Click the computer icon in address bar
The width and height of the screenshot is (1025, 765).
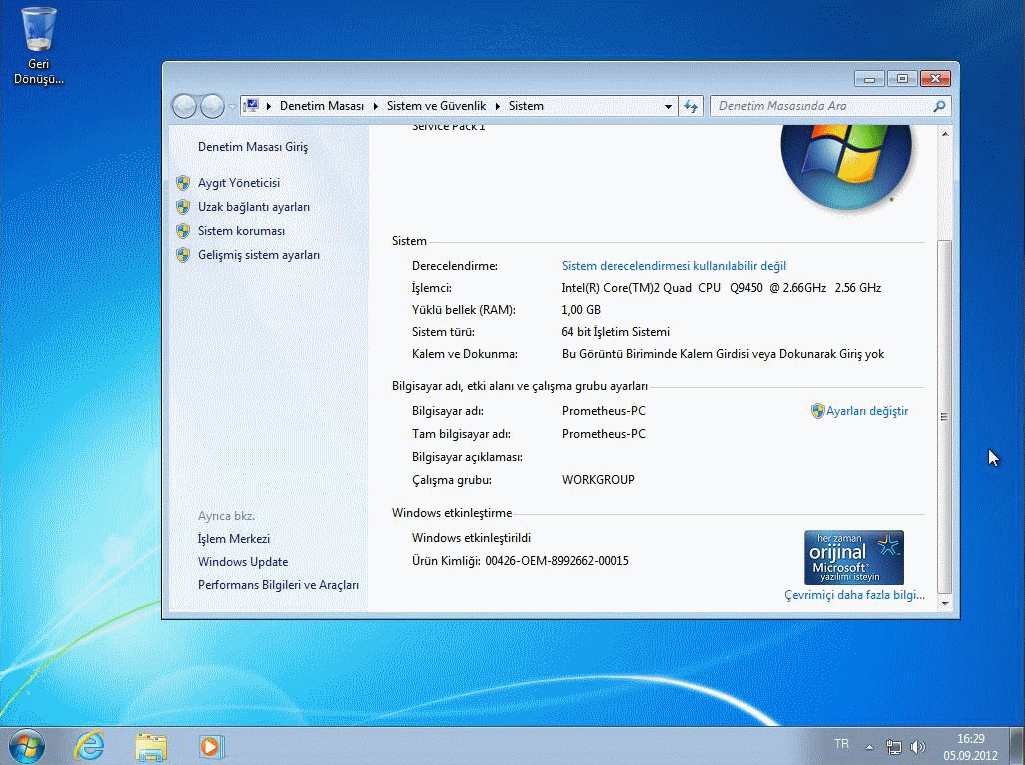click(252, 105)
